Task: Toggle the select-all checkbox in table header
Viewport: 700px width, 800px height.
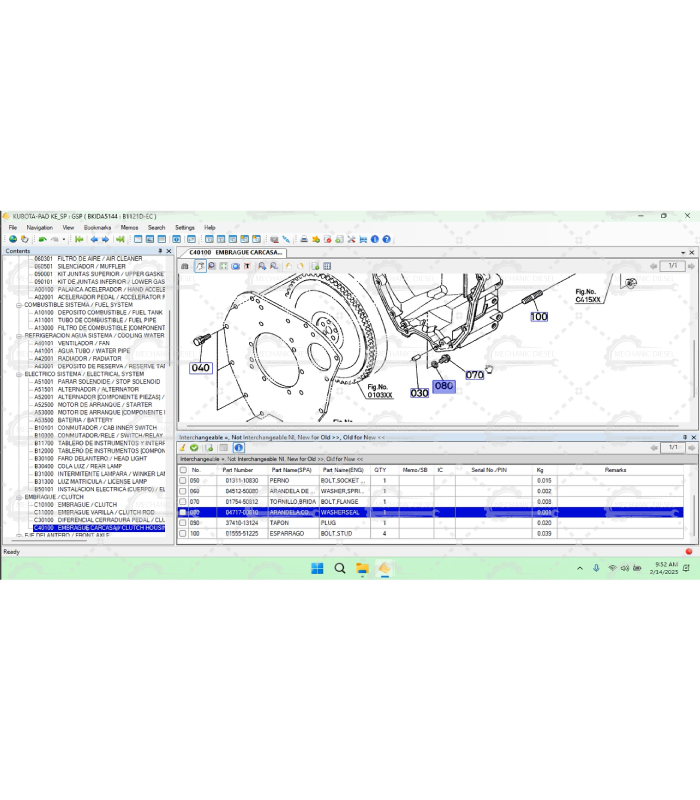Action: [x=182, y=470]
